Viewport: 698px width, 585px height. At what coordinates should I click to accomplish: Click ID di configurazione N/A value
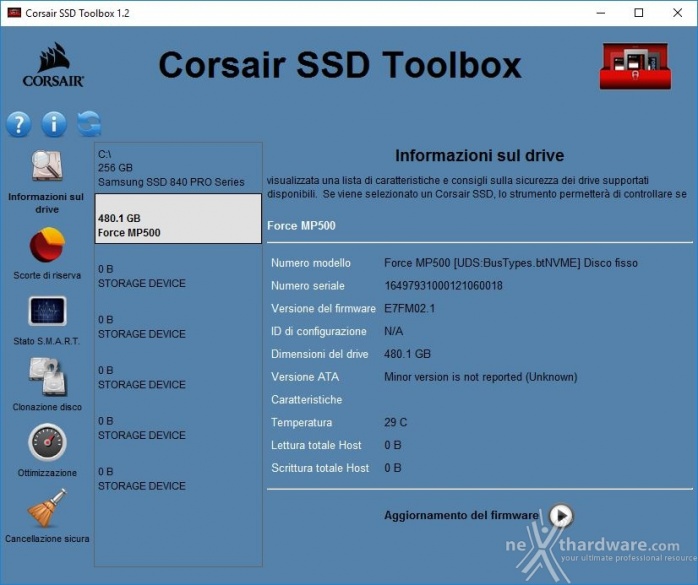[x=394, y=331]
